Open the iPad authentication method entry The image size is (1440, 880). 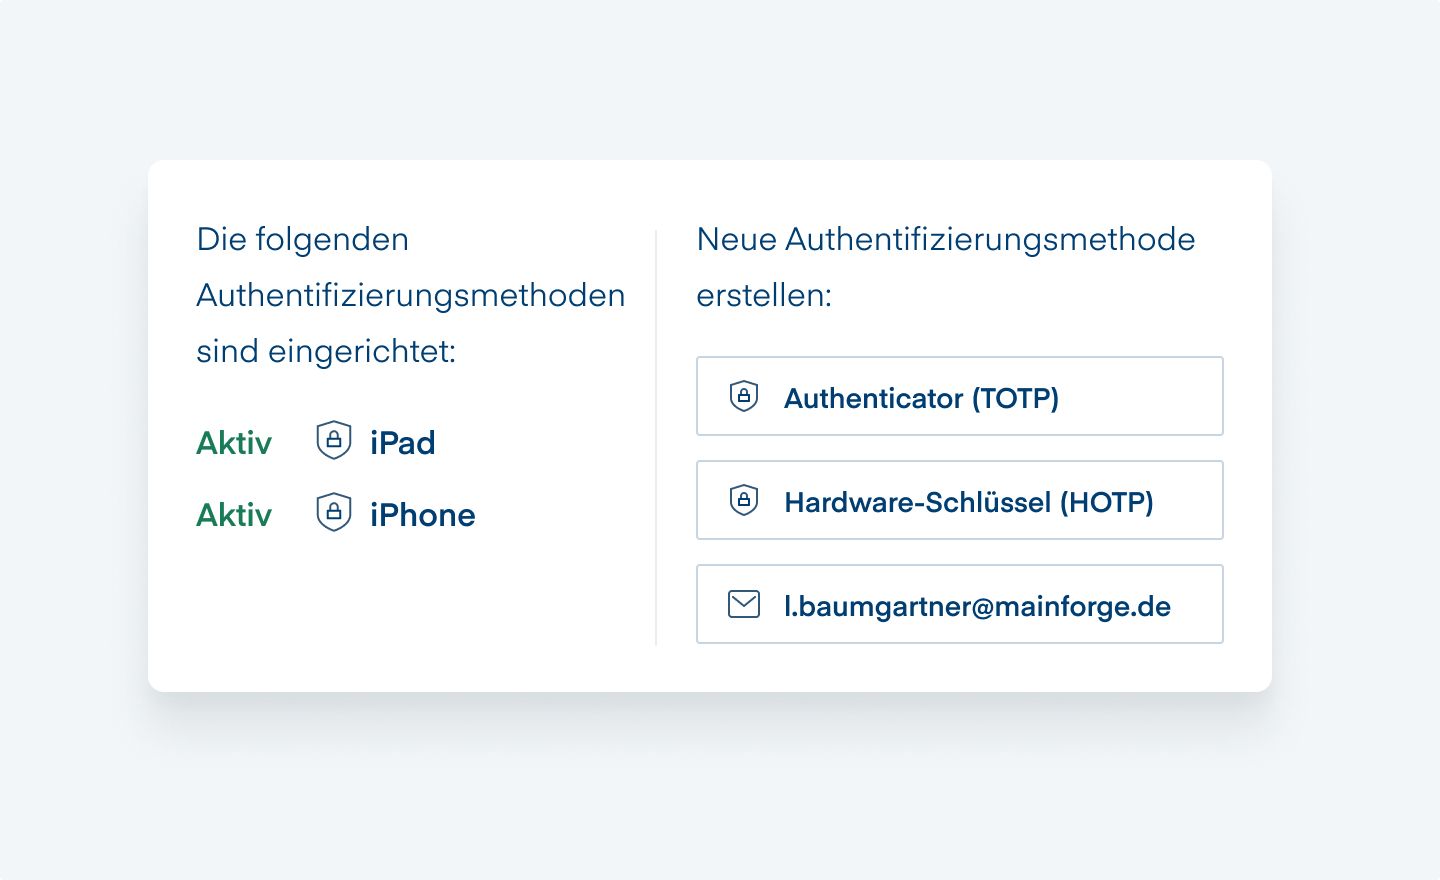(403, 442)
